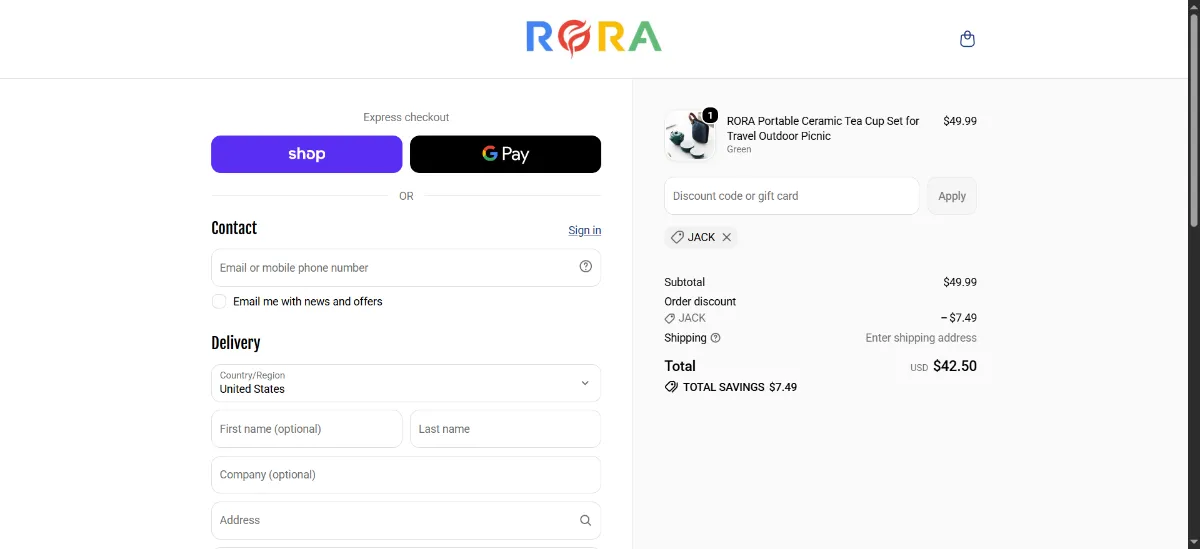
Task: Toggle Email me with news and offers
Action: 219,301
